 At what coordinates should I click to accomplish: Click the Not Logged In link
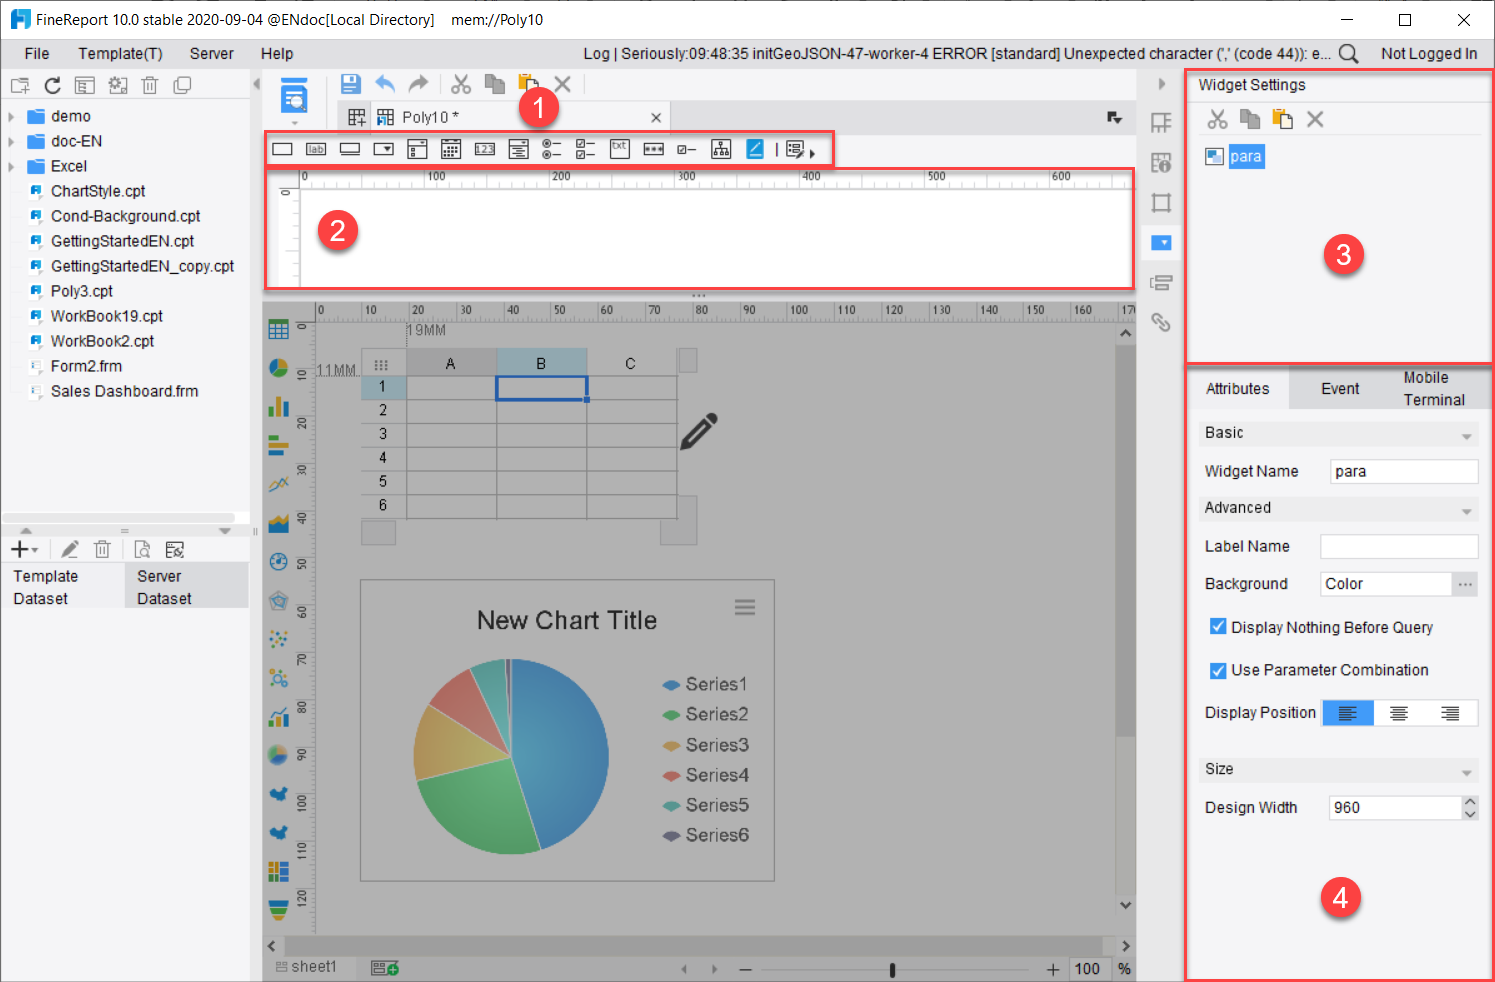pos(1429,53)
